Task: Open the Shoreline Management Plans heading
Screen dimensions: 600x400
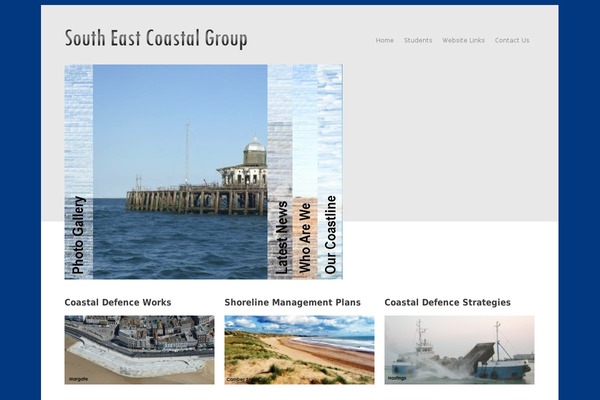Action: tap(292, 302)
